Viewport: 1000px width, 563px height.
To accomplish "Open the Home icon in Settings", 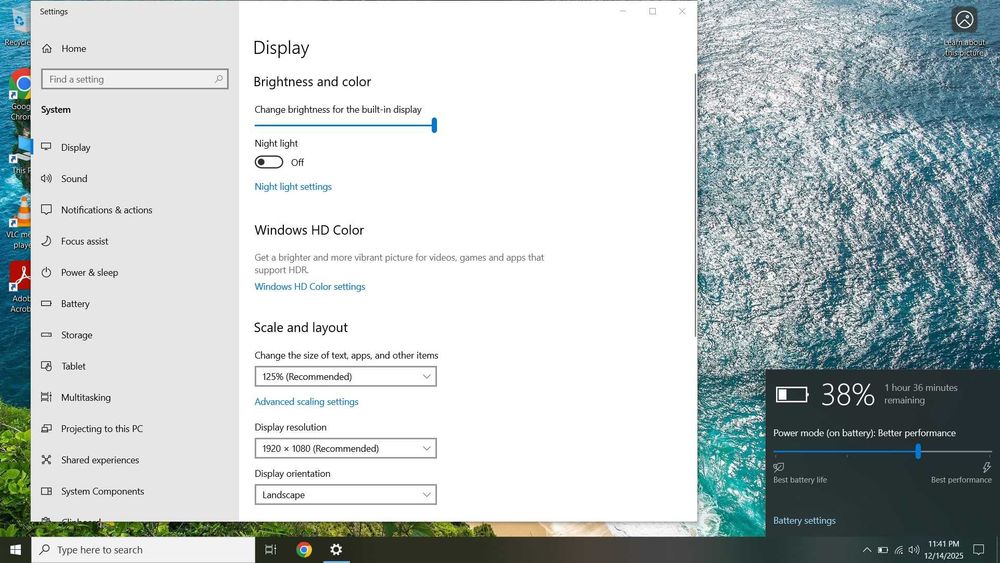I will pyautogui.click(x=47, y=48).
